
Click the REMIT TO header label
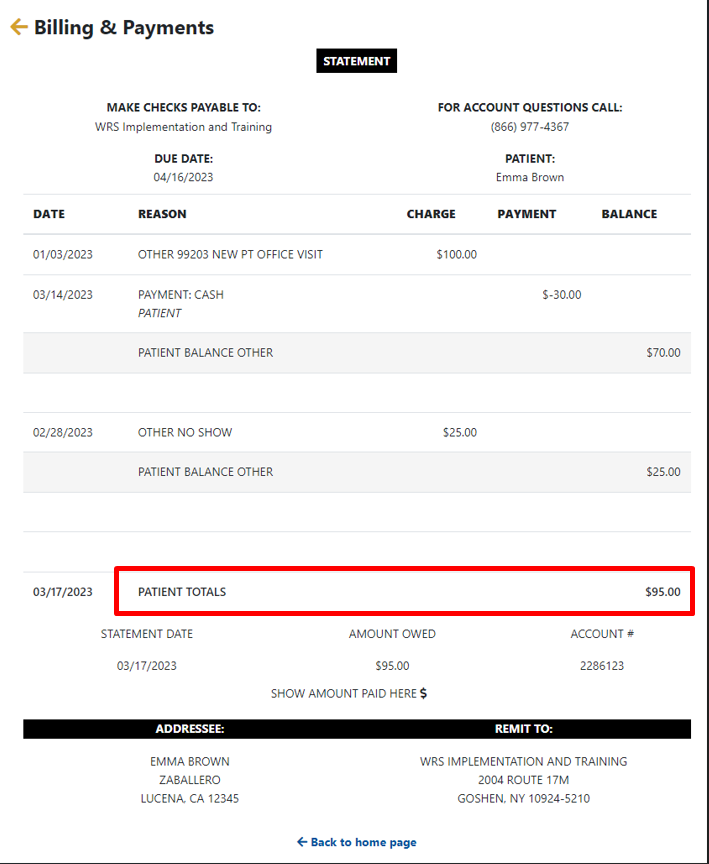[x=523, y=729]
